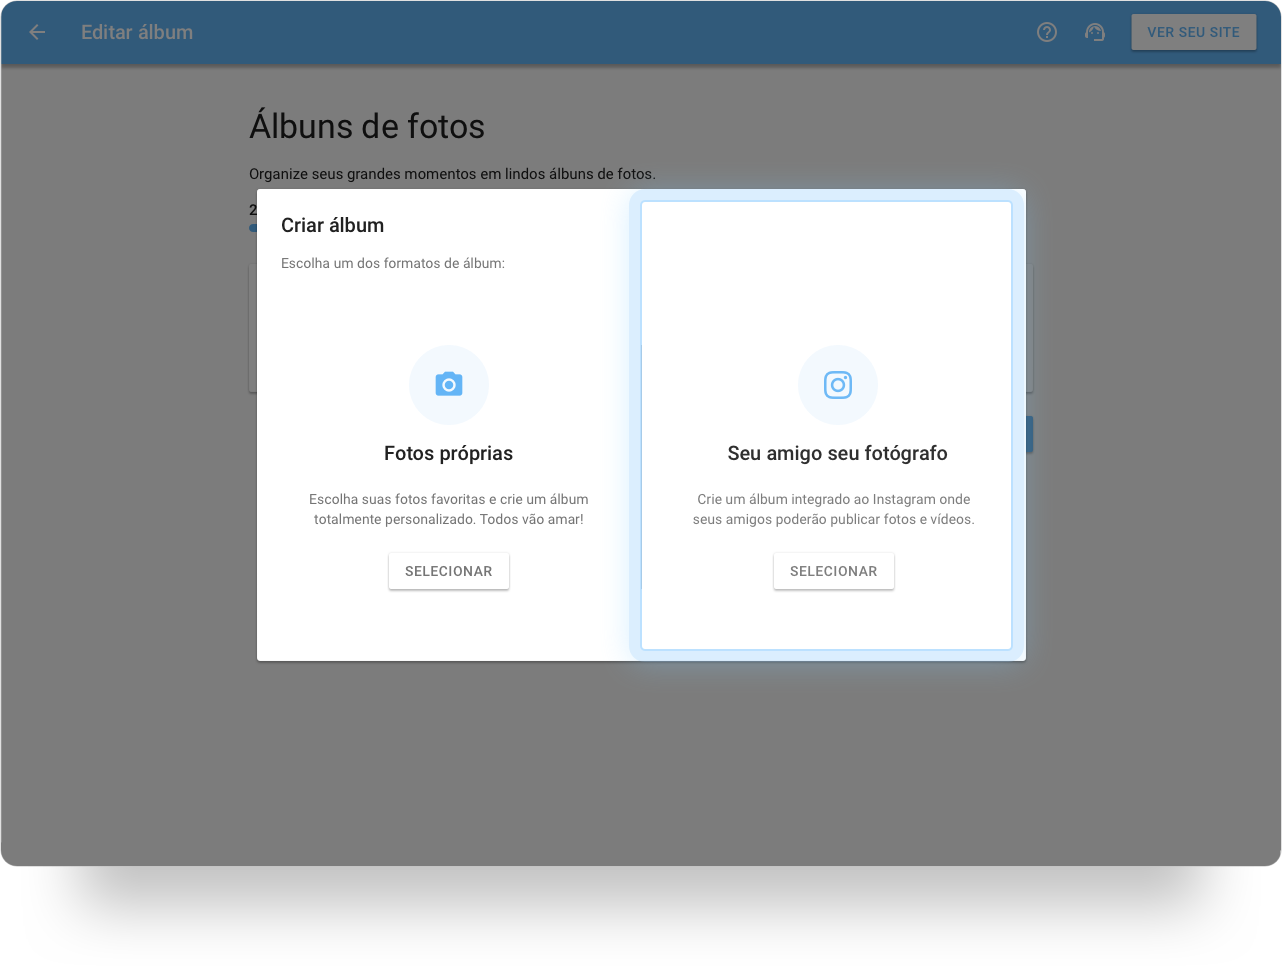Click the Editar álbum header title
The height and width of the screenshot is (967, 1282).
pyautogui.click(x=137, y=32)
